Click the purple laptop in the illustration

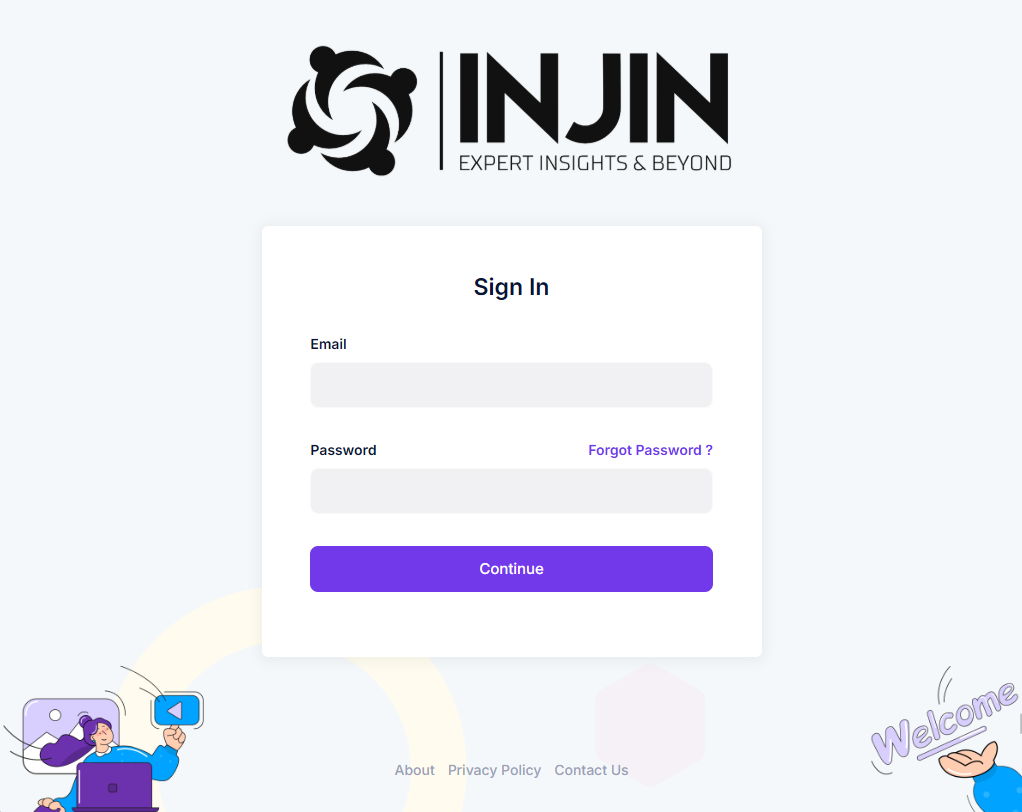[115, 787]
